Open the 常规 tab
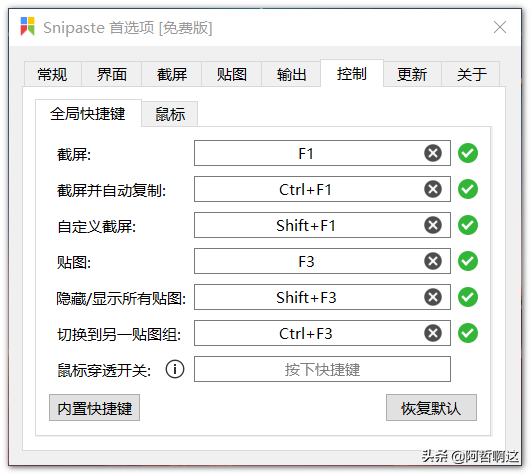531x475 pixels. (x=52, y=74)
